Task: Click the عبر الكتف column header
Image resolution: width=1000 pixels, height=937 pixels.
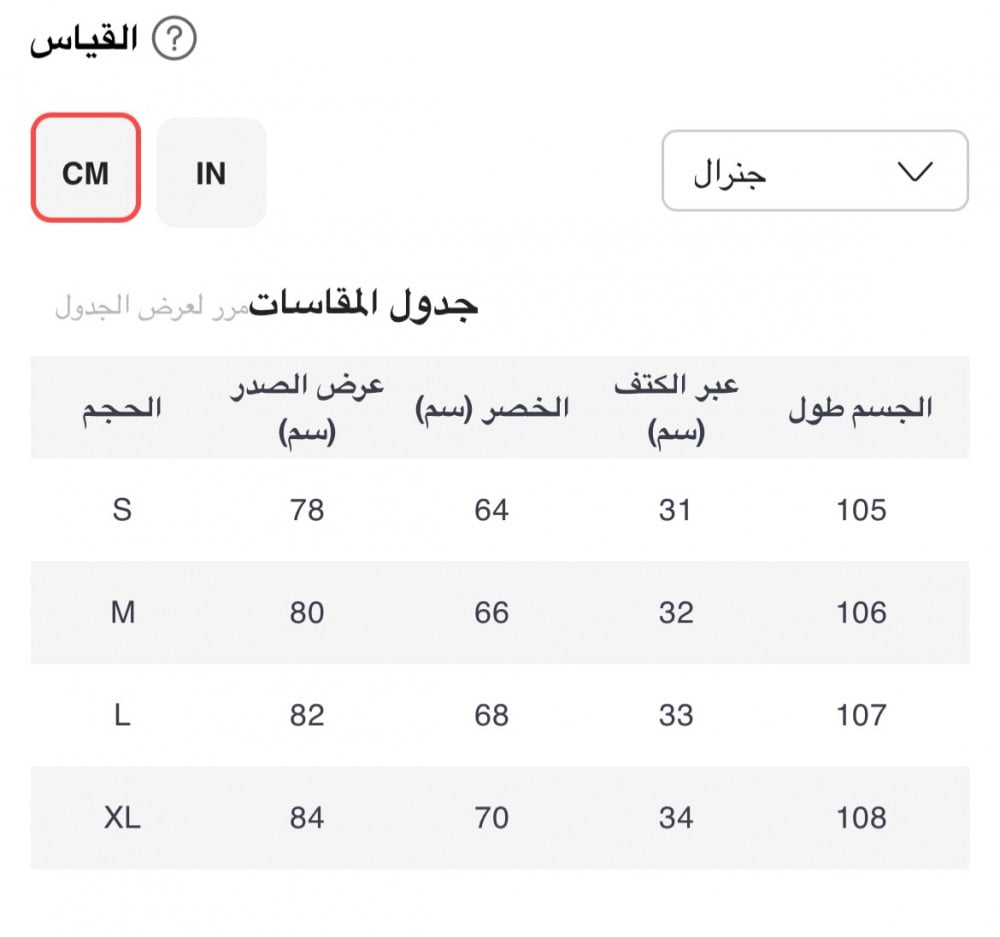Action: point(676,408)
